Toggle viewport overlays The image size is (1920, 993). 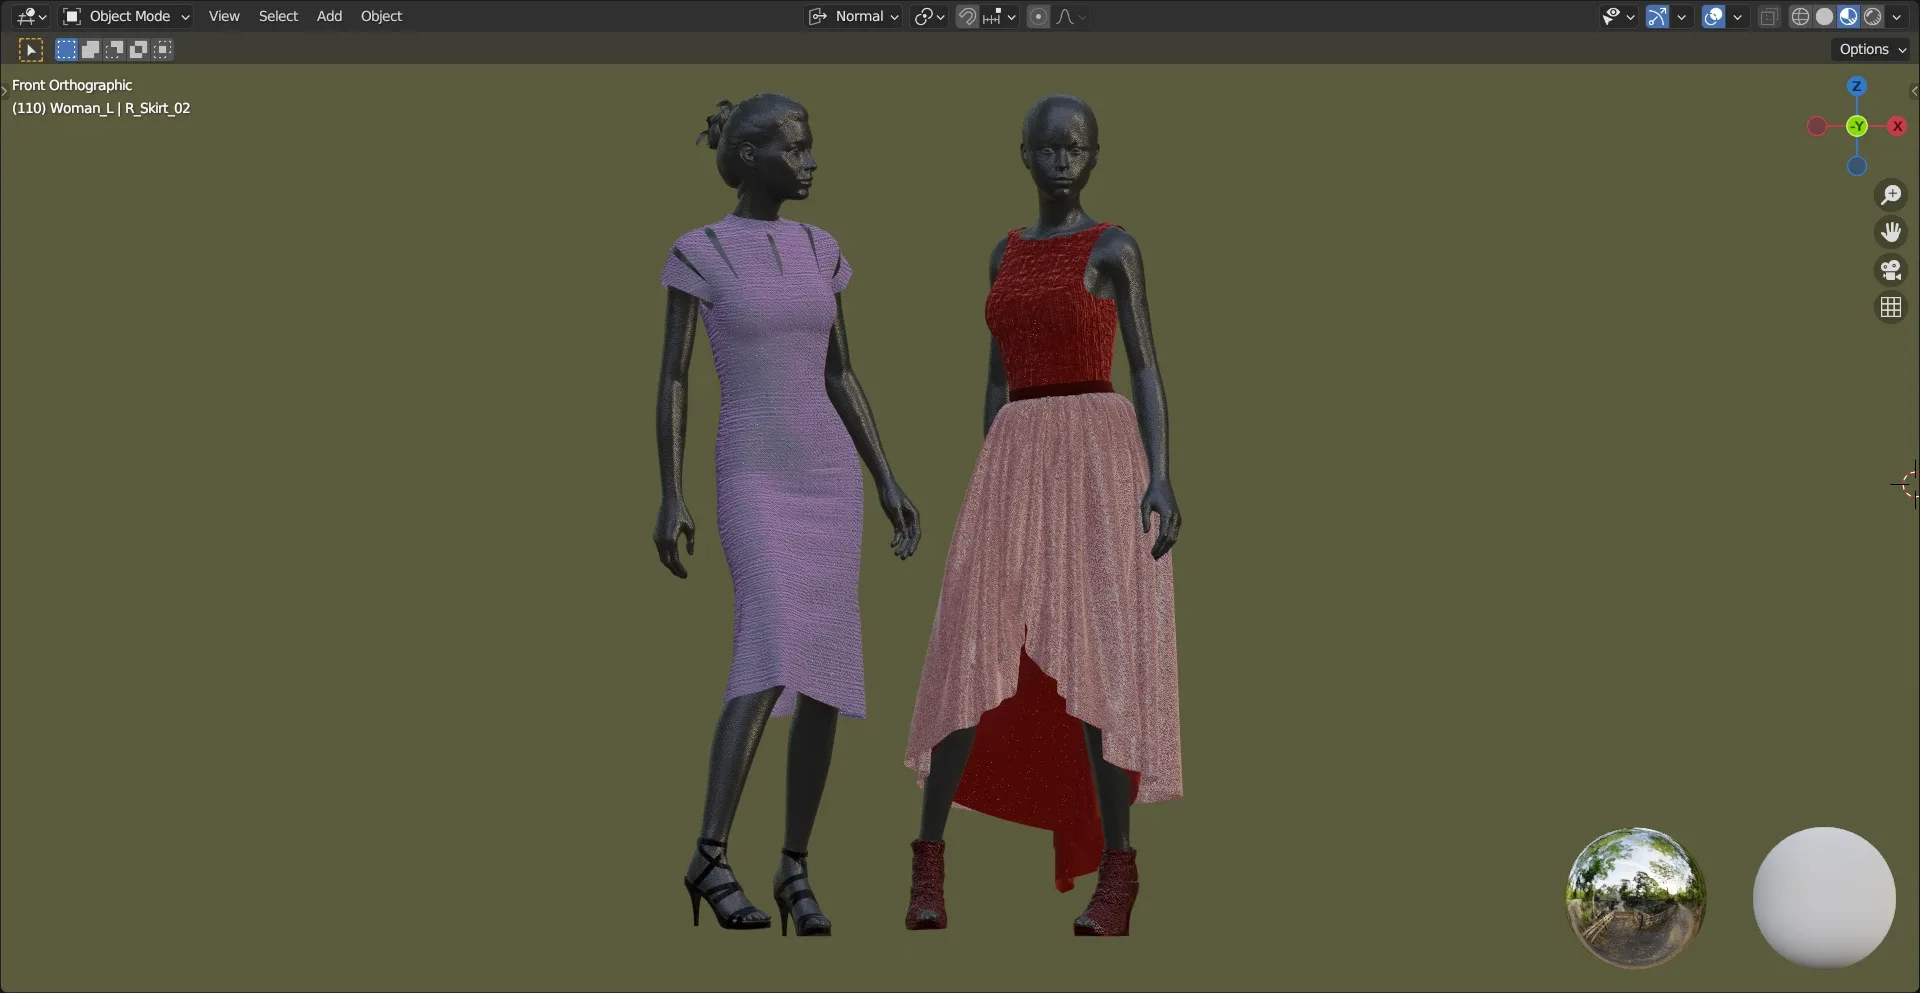1713,16
